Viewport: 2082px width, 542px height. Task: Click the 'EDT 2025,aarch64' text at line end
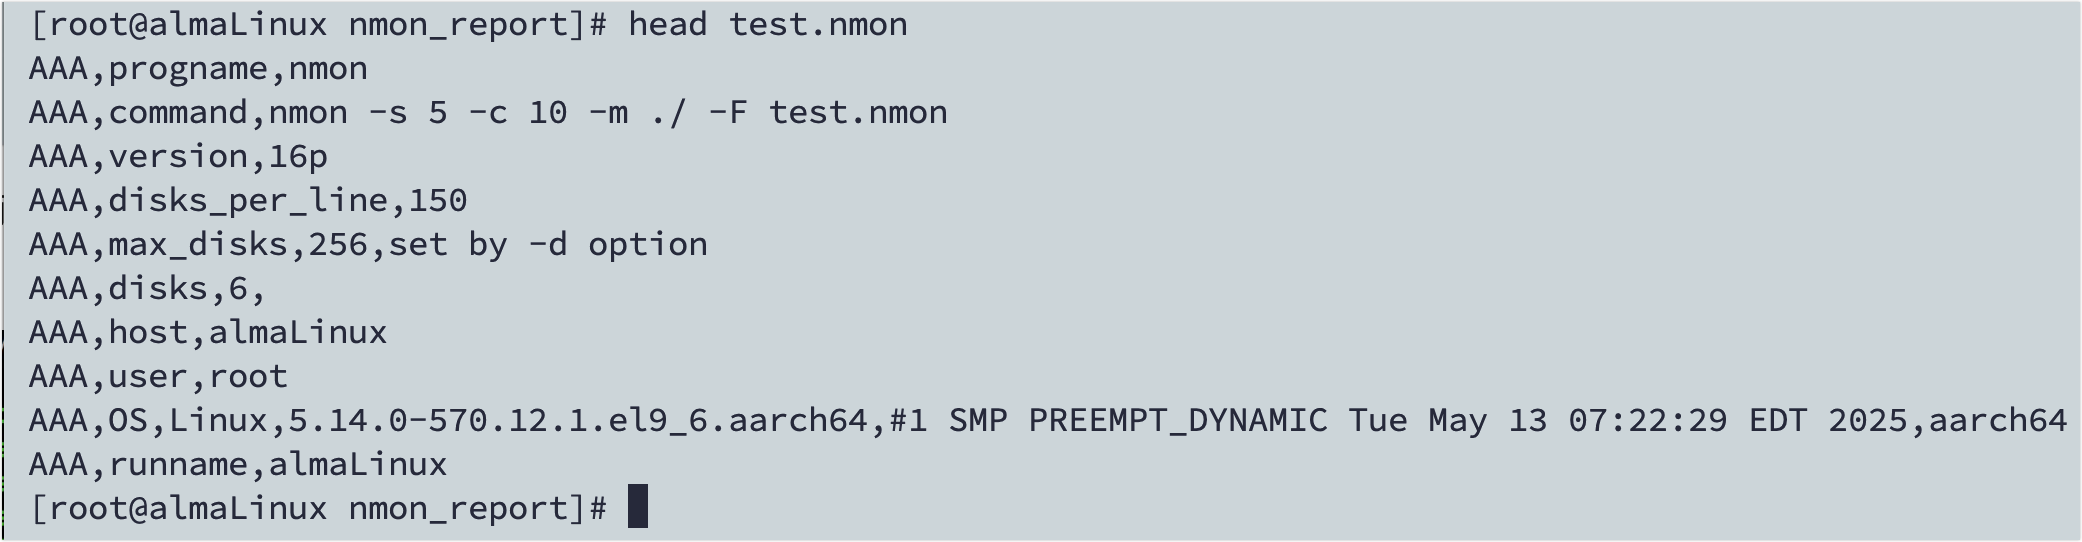tap(1908, 421)
